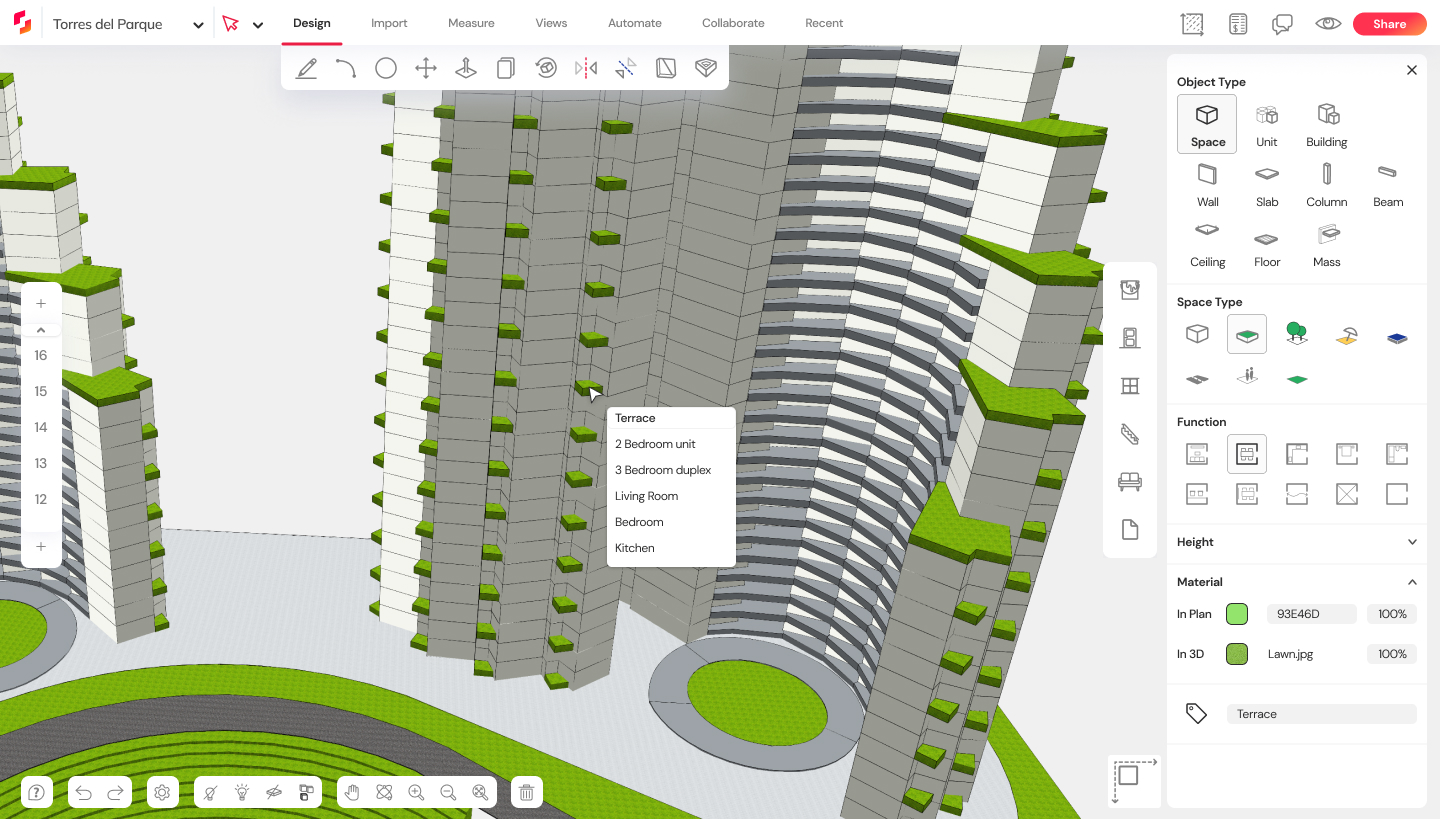Select the Stairs tool
This screenshot has height=819, width=1440.
[x=1130, y=434]
